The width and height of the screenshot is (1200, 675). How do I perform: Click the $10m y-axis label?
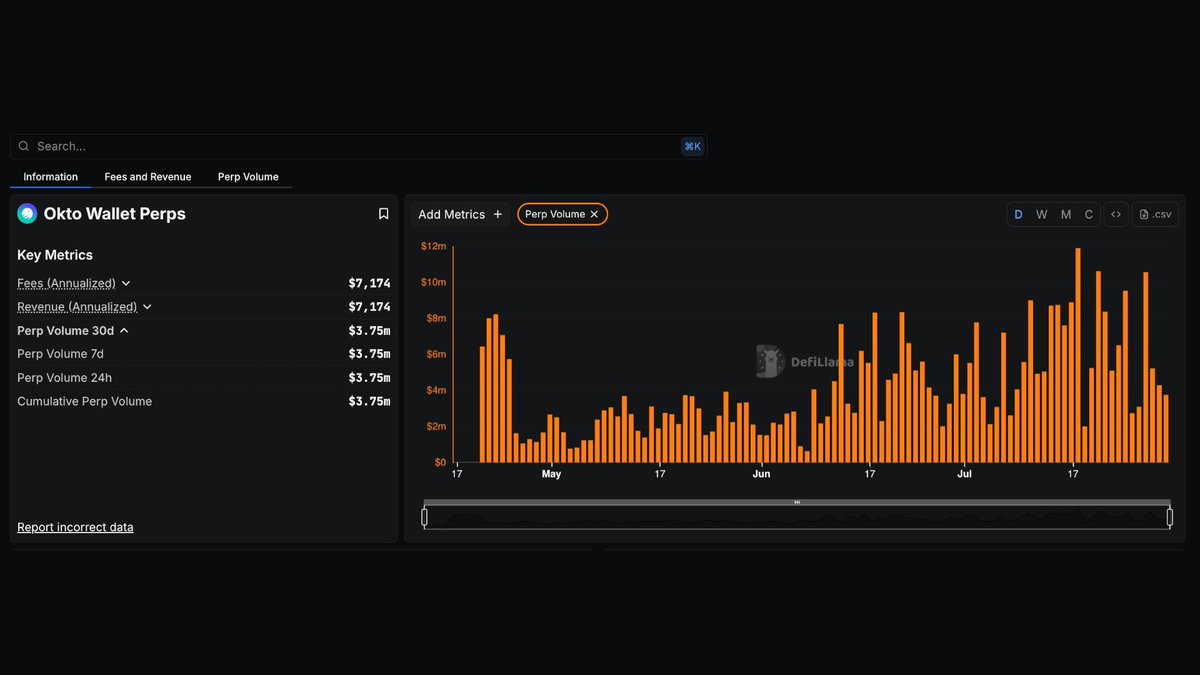433,282
